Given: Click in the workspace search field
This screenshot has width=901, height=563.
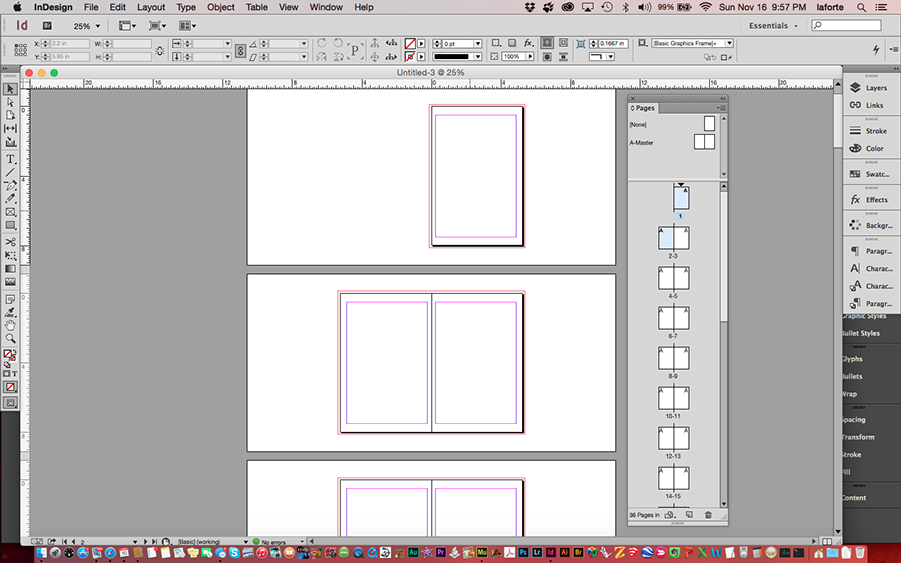Looking at the screenshot, I should coord(846,25).
